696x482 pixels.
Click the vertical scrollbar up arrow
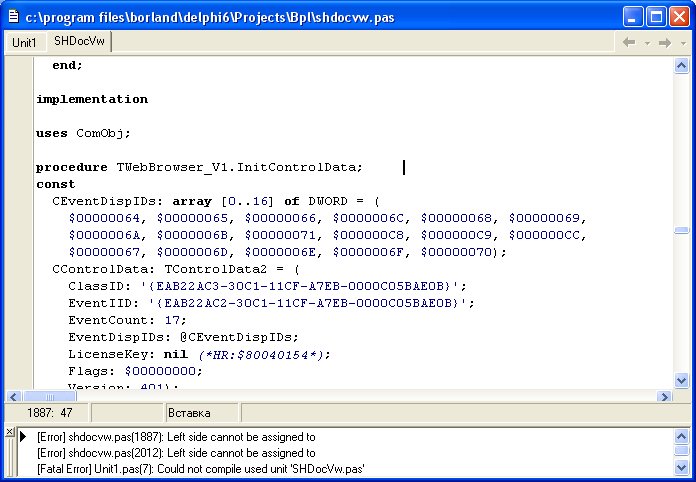coord(681,65)
